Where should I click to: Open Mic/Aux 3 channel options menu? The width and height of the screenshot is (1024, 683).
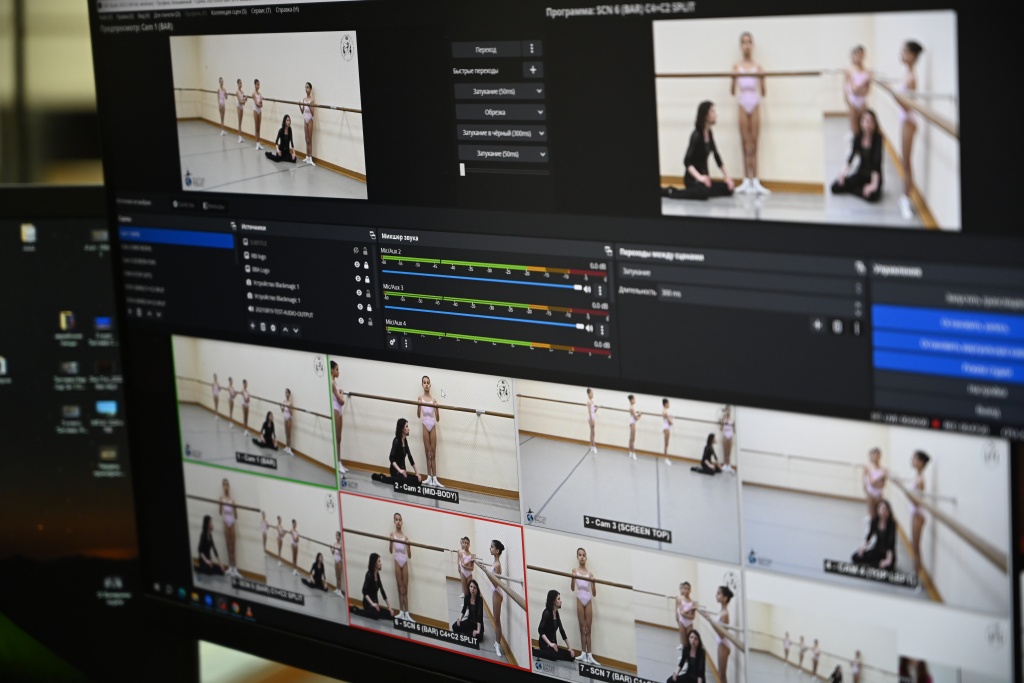tap(601, 329)
